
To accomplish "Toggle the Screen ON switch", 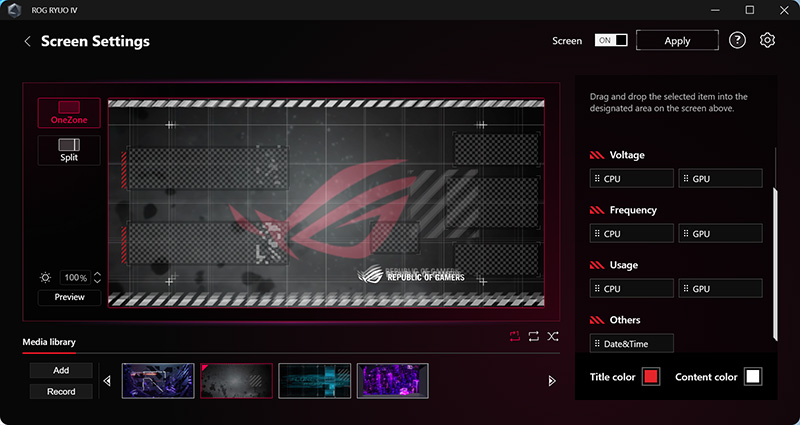I will coord(611,40).
